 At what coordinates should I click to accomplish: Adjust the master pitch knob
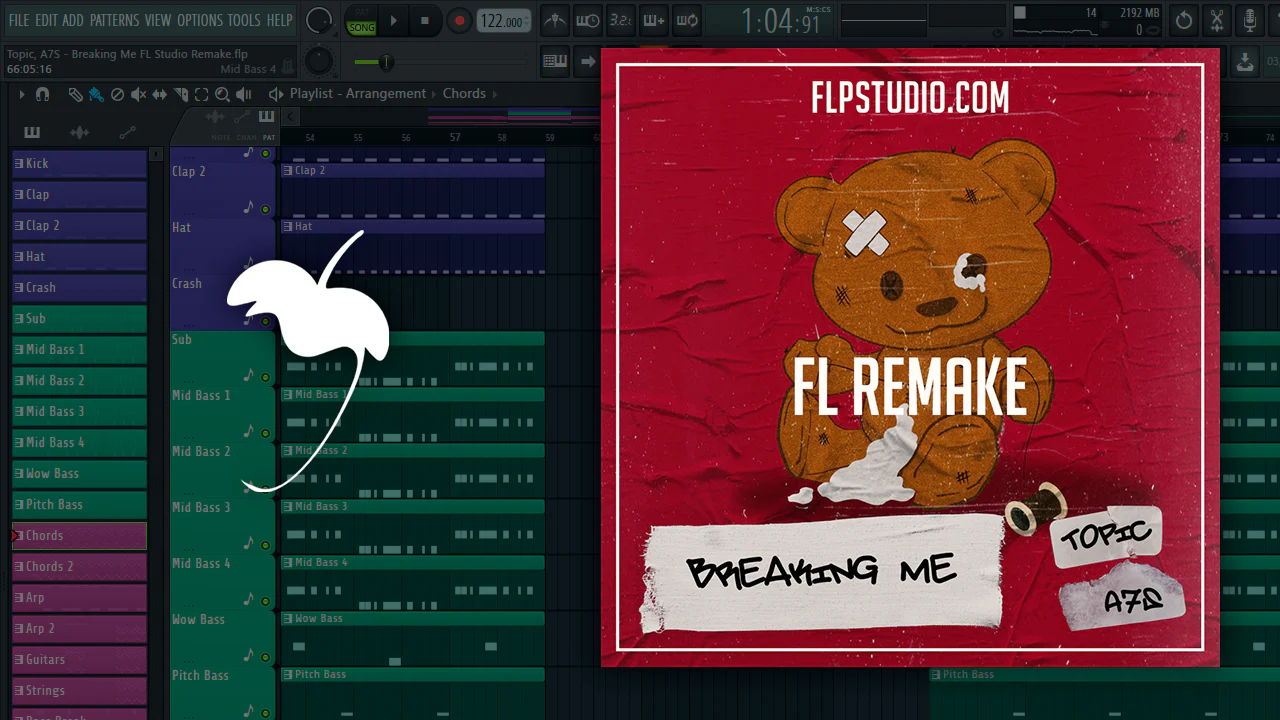tap(319, 61)
